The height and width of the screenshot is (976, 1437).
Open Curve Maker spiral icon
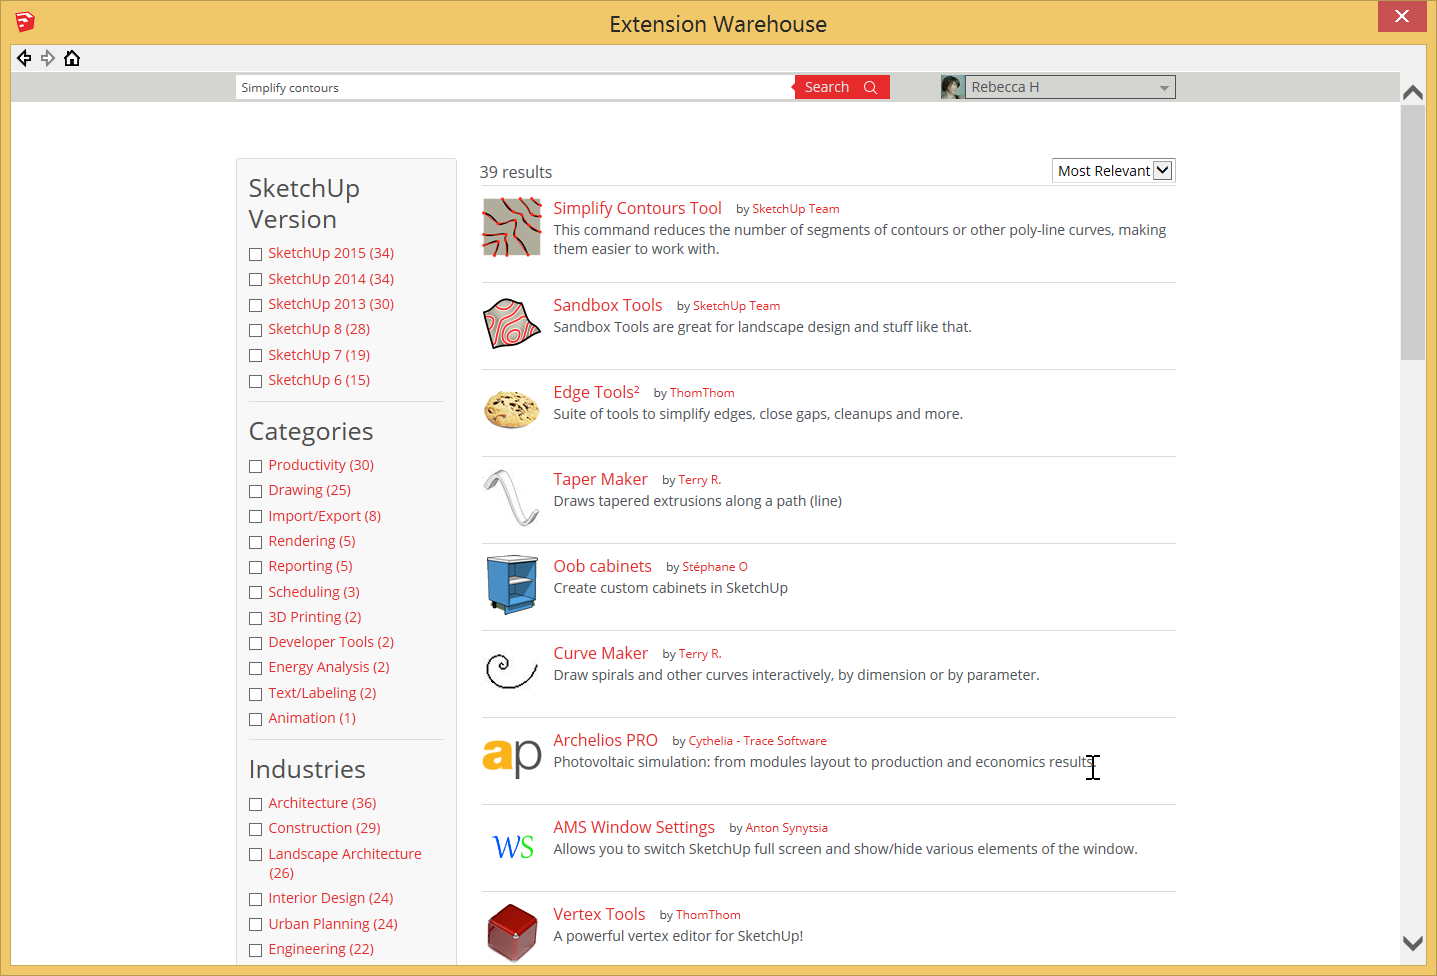(x=512, y=671)
